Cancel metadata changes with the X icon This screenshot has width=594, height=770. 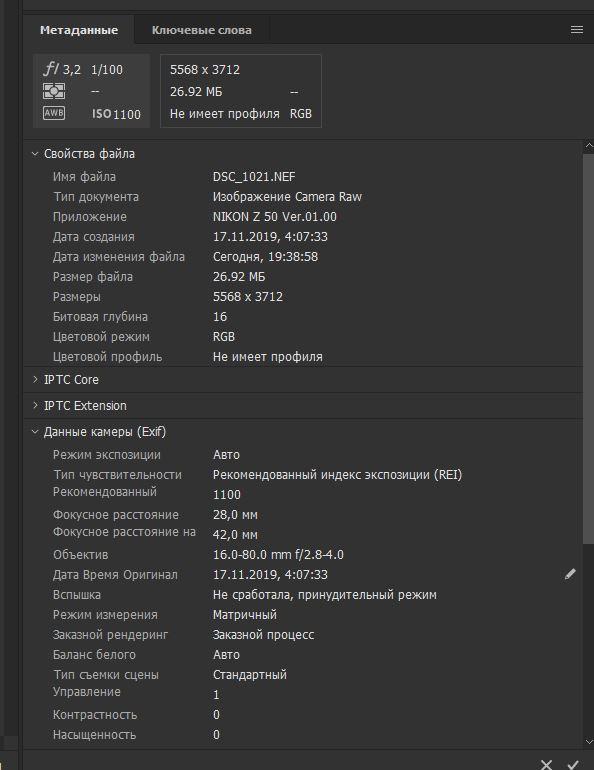click(x=546, y=765)
